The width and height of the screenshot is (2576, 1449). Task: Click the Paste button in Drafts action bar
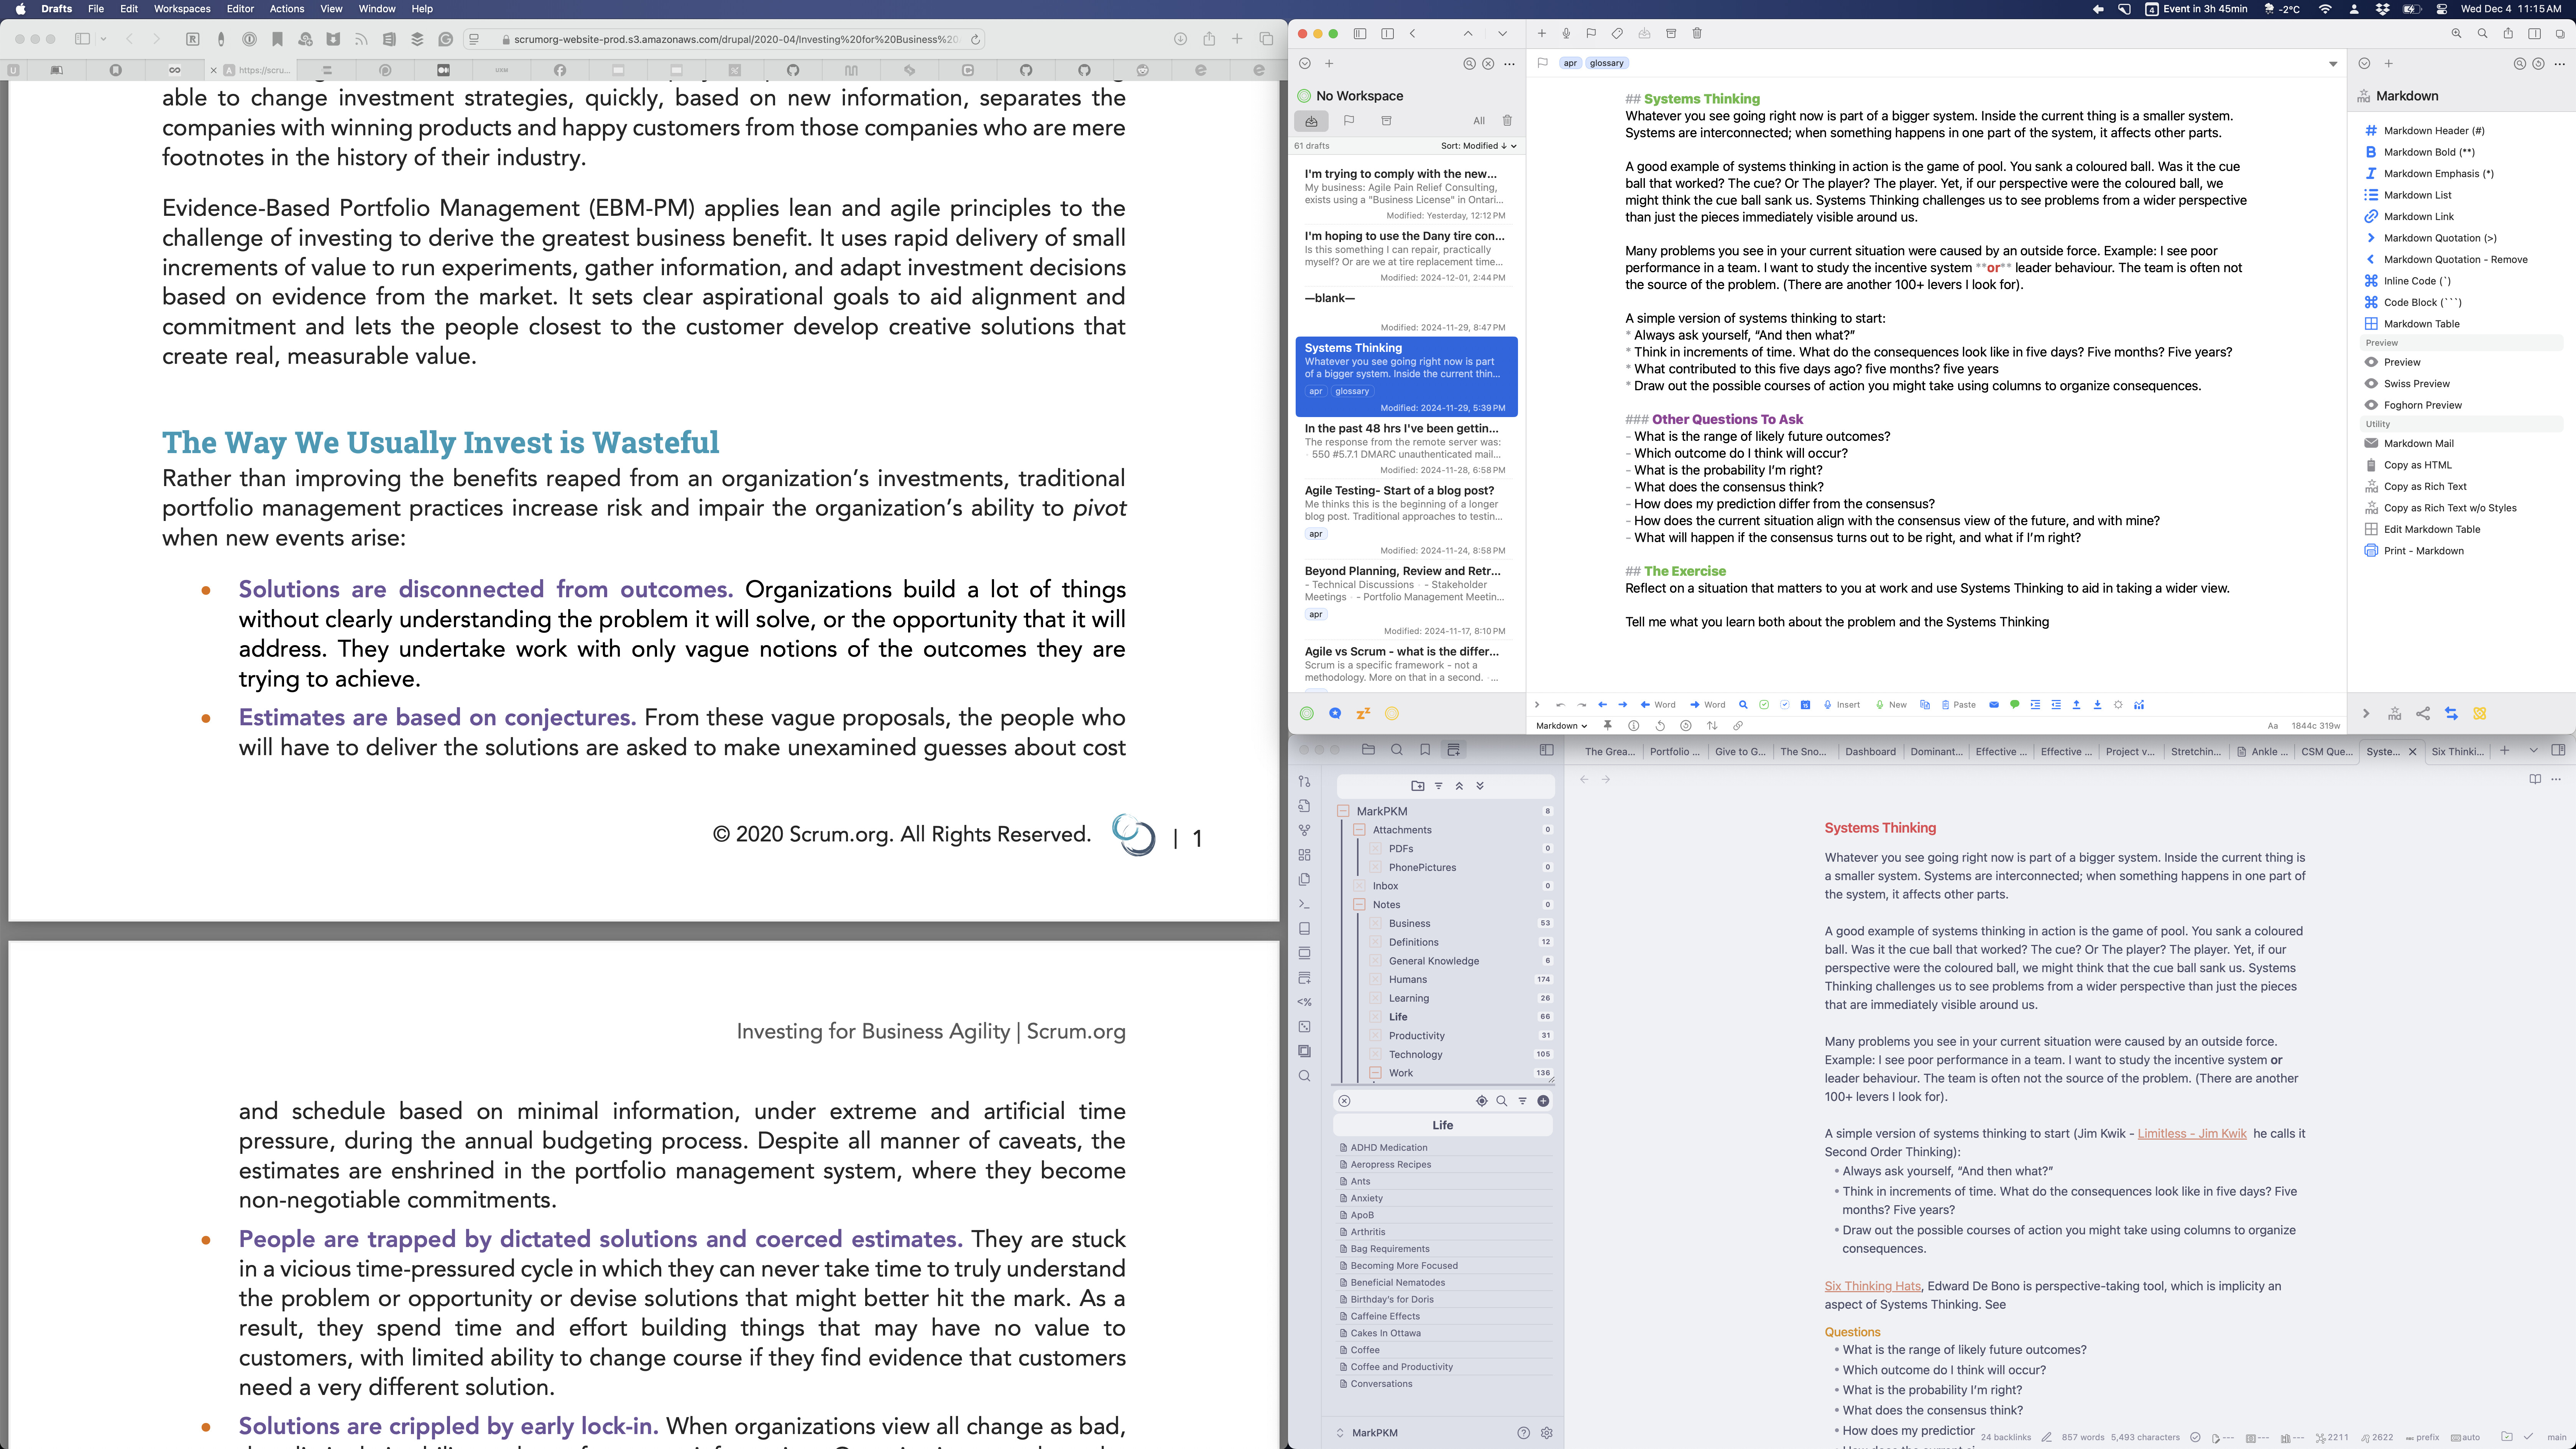coord(1958,705)
